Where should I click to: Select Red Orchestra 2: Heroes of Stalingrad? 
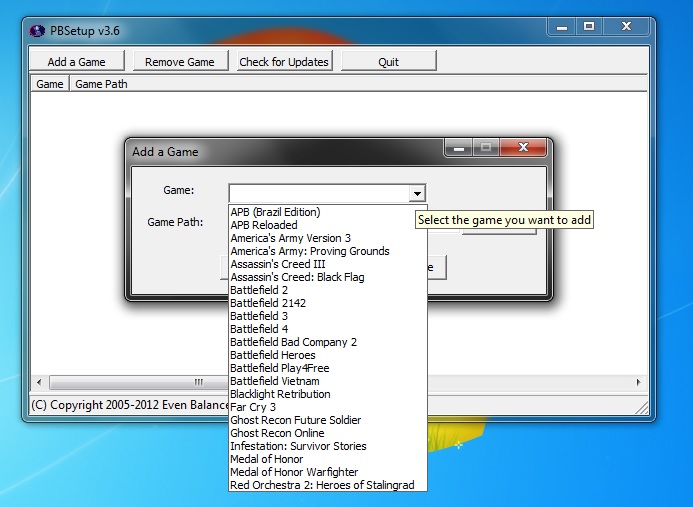pyautogui.click(x=327, y=485)
